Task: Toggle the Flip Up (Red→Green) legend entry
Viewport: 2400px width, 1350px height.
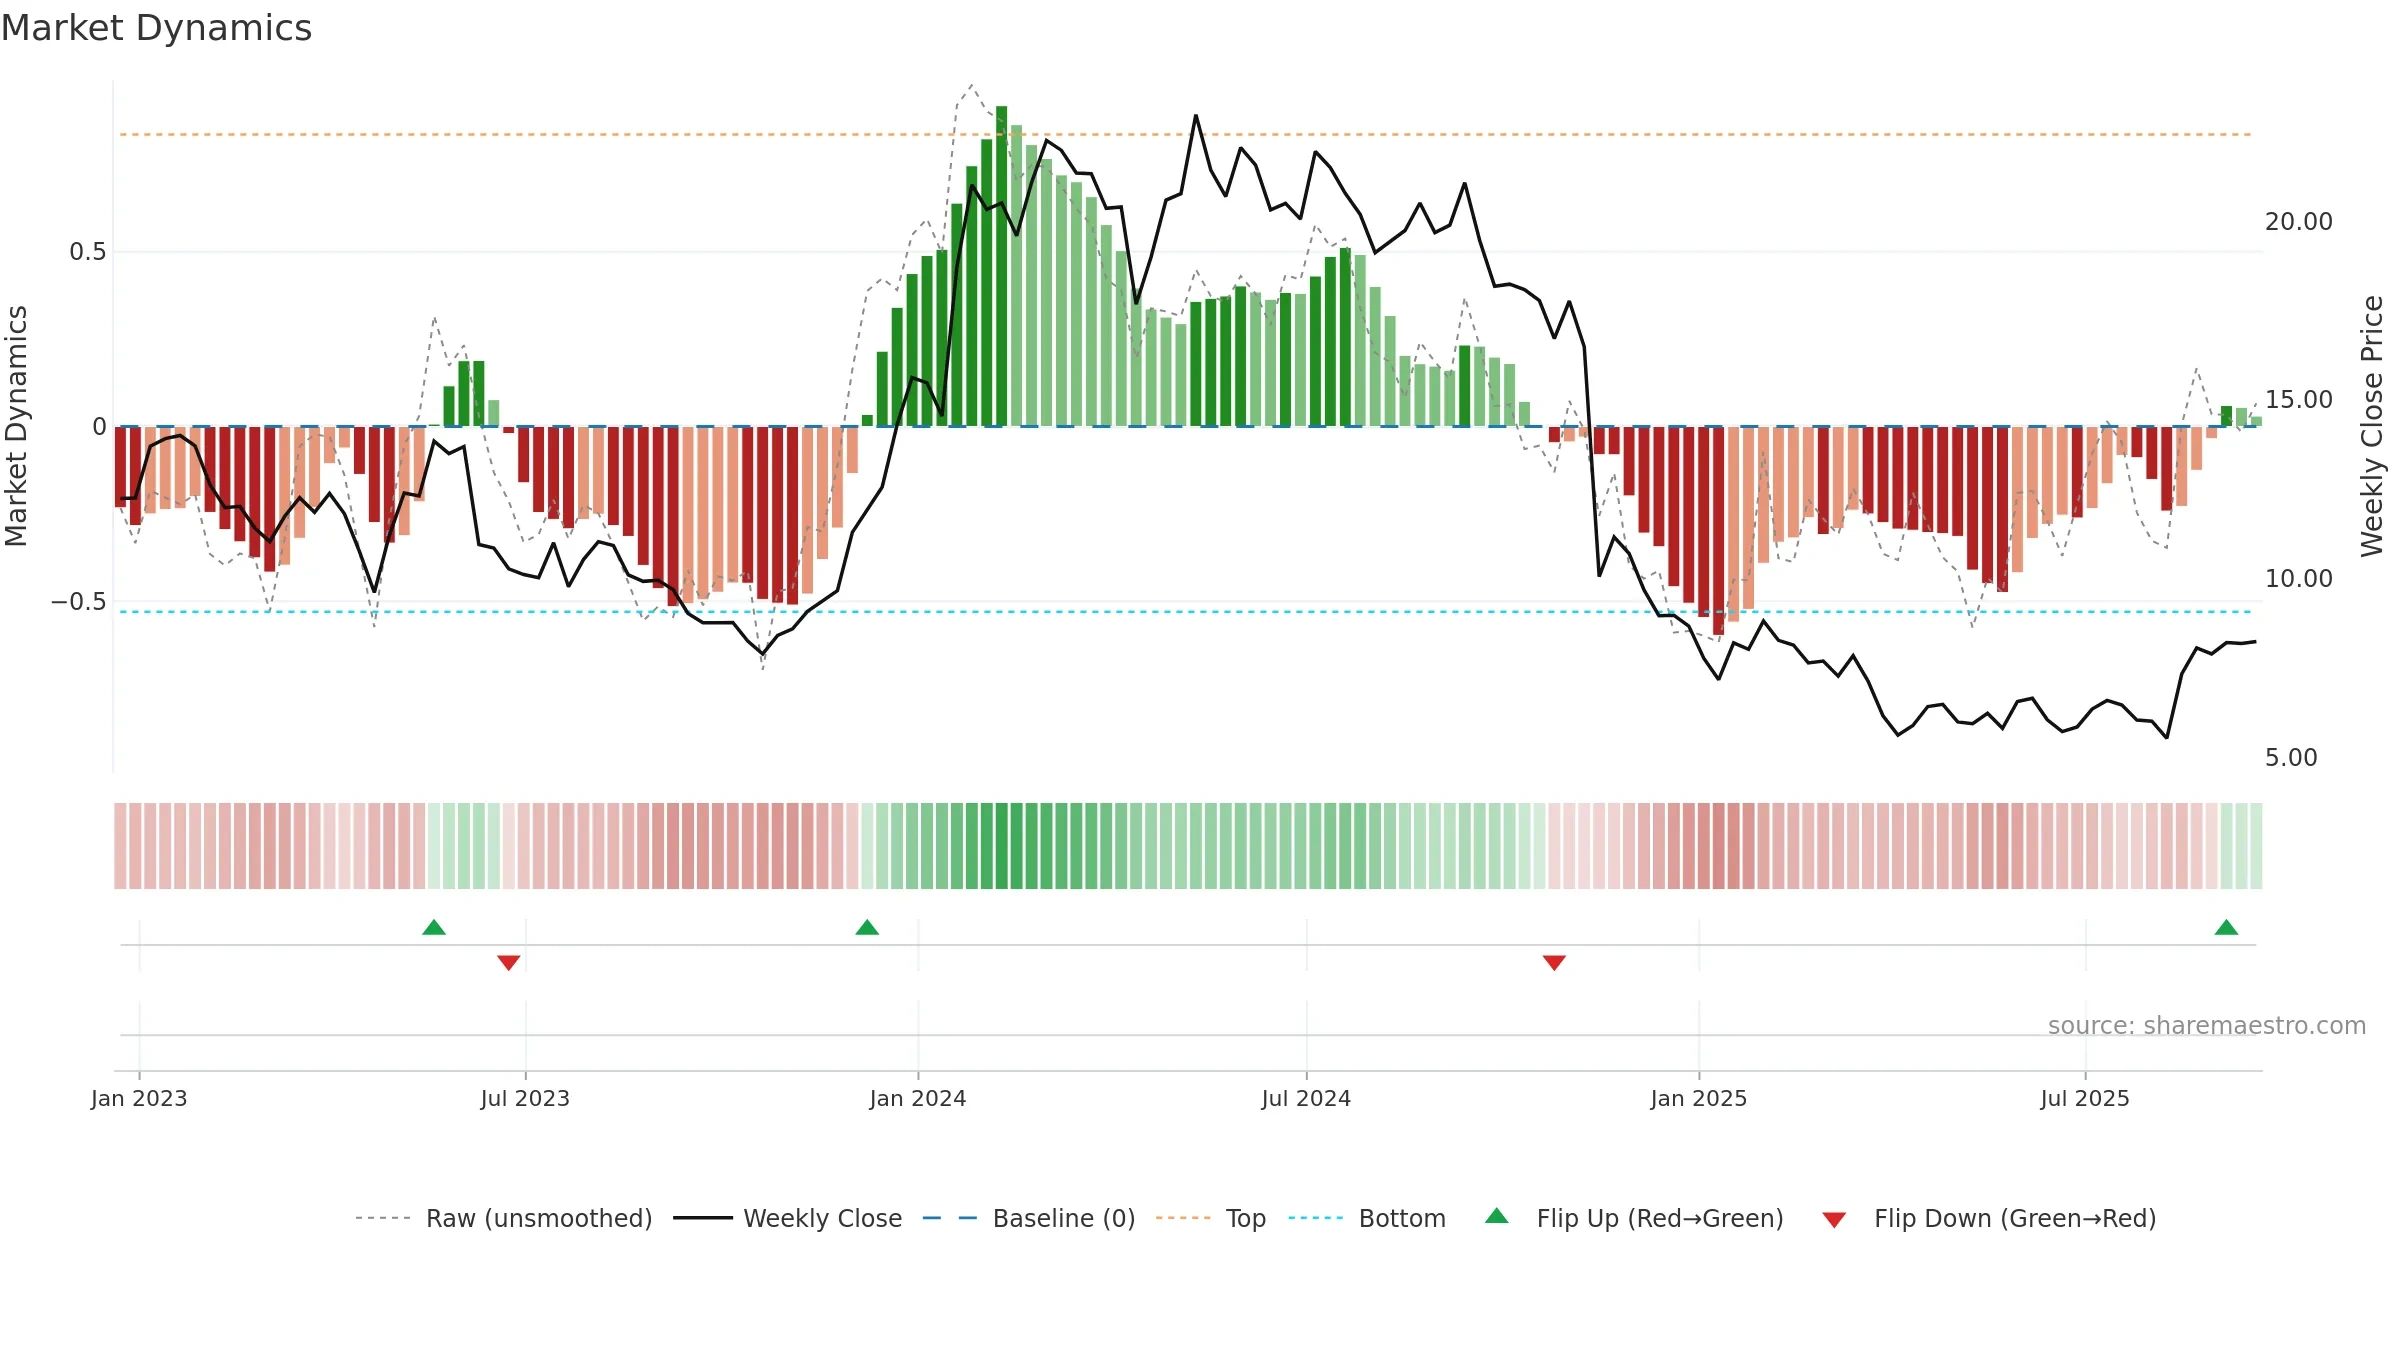Action: pos(1634,1218)
